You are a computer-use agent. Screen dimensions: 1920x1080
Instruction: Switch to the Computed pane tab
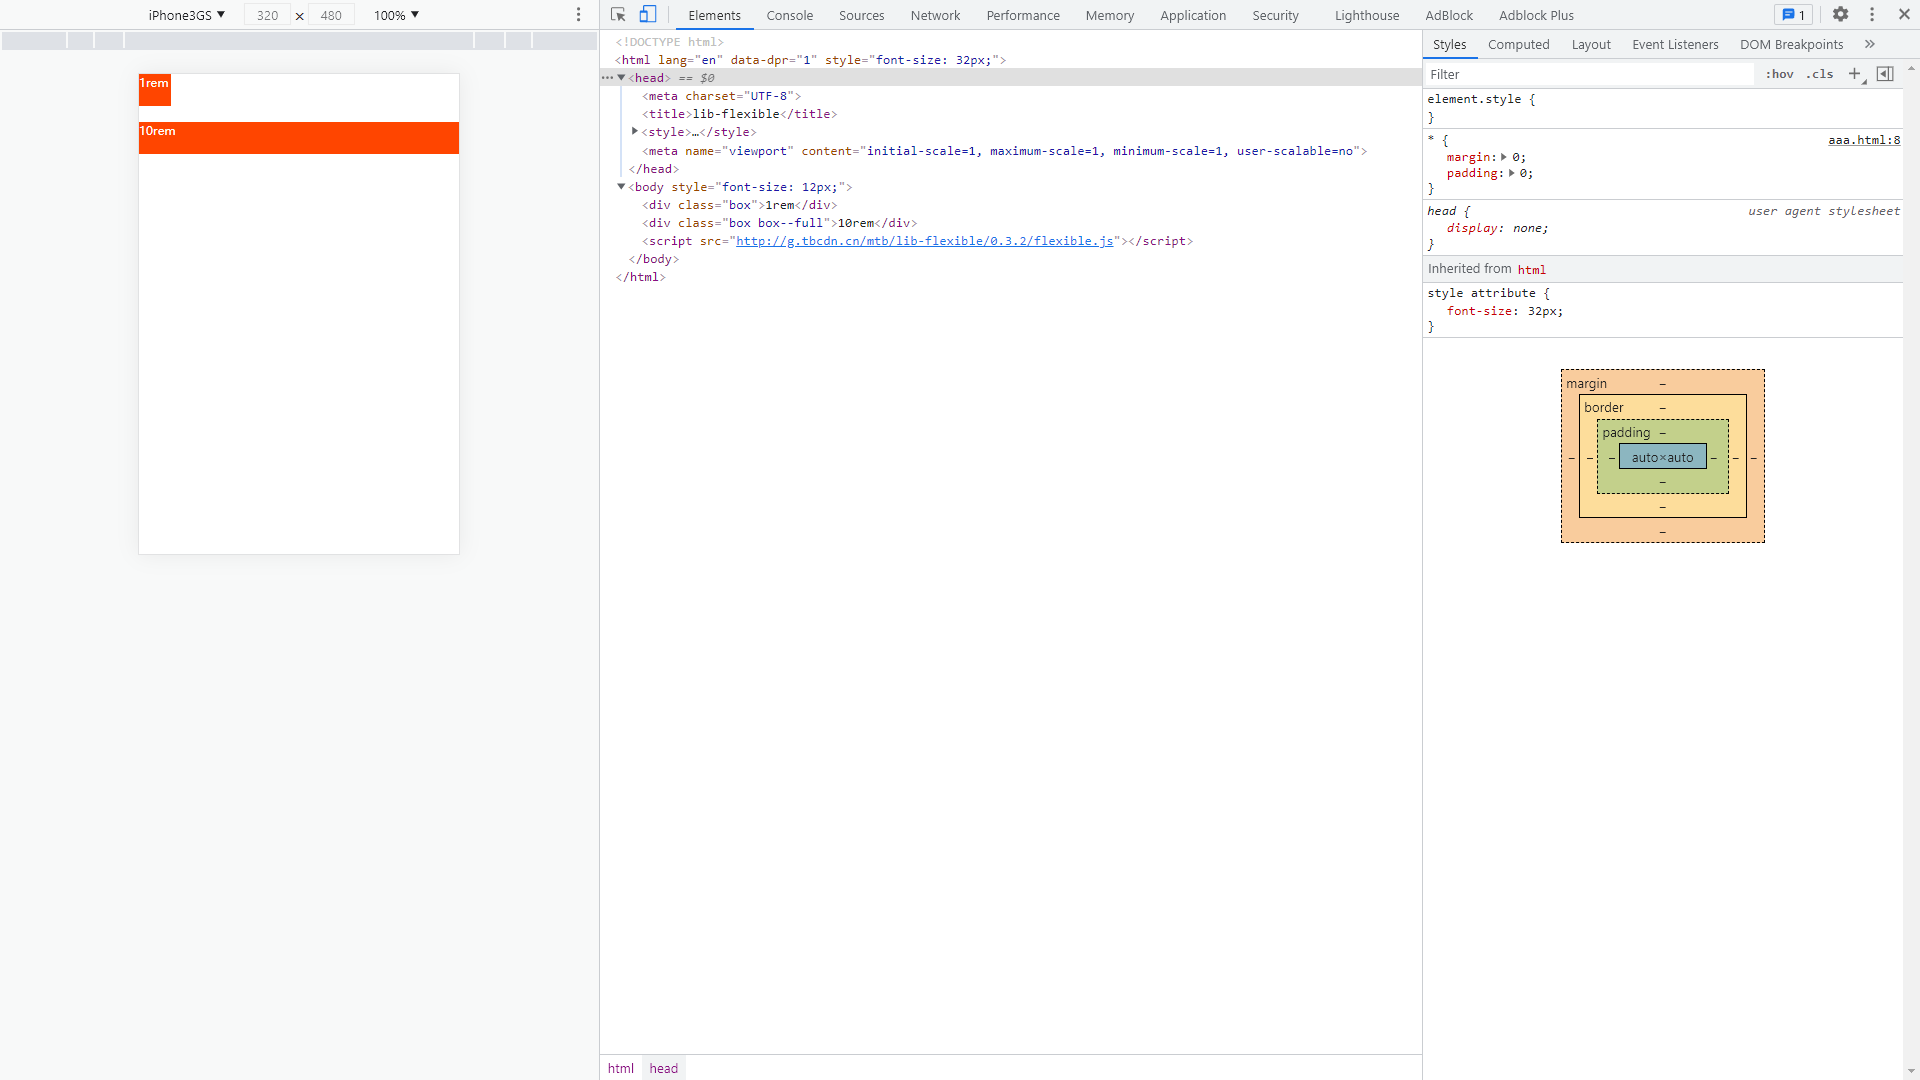tap(1518, 45)
